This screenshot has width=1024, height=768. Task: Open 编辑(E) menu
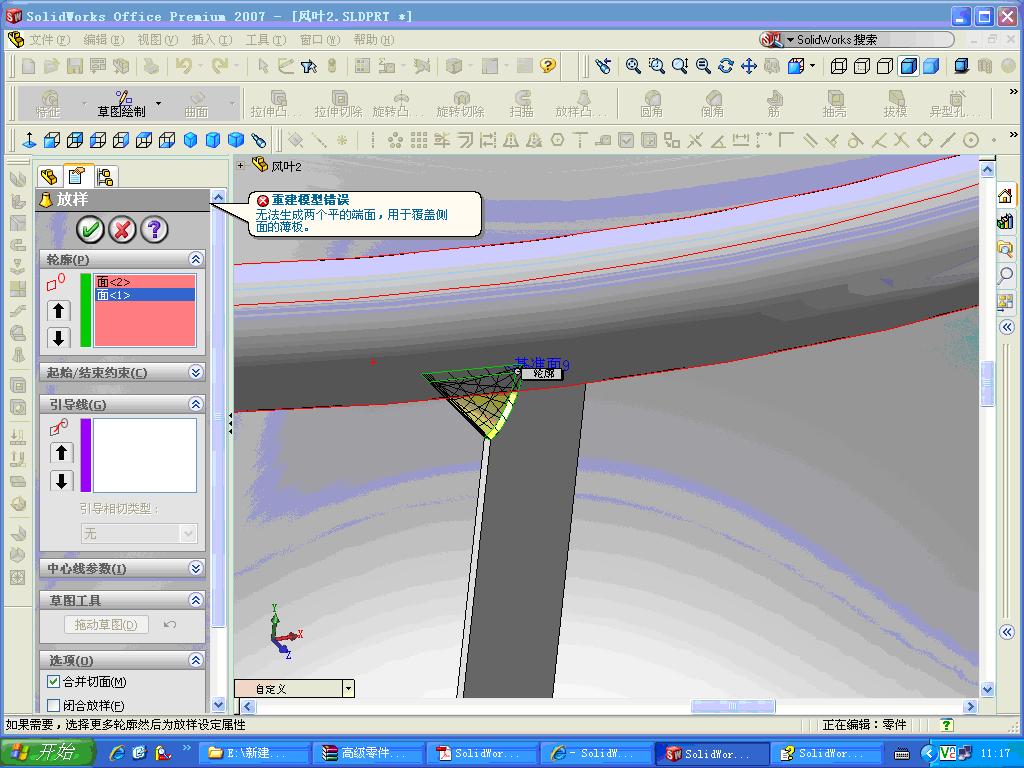pos(103,40)
